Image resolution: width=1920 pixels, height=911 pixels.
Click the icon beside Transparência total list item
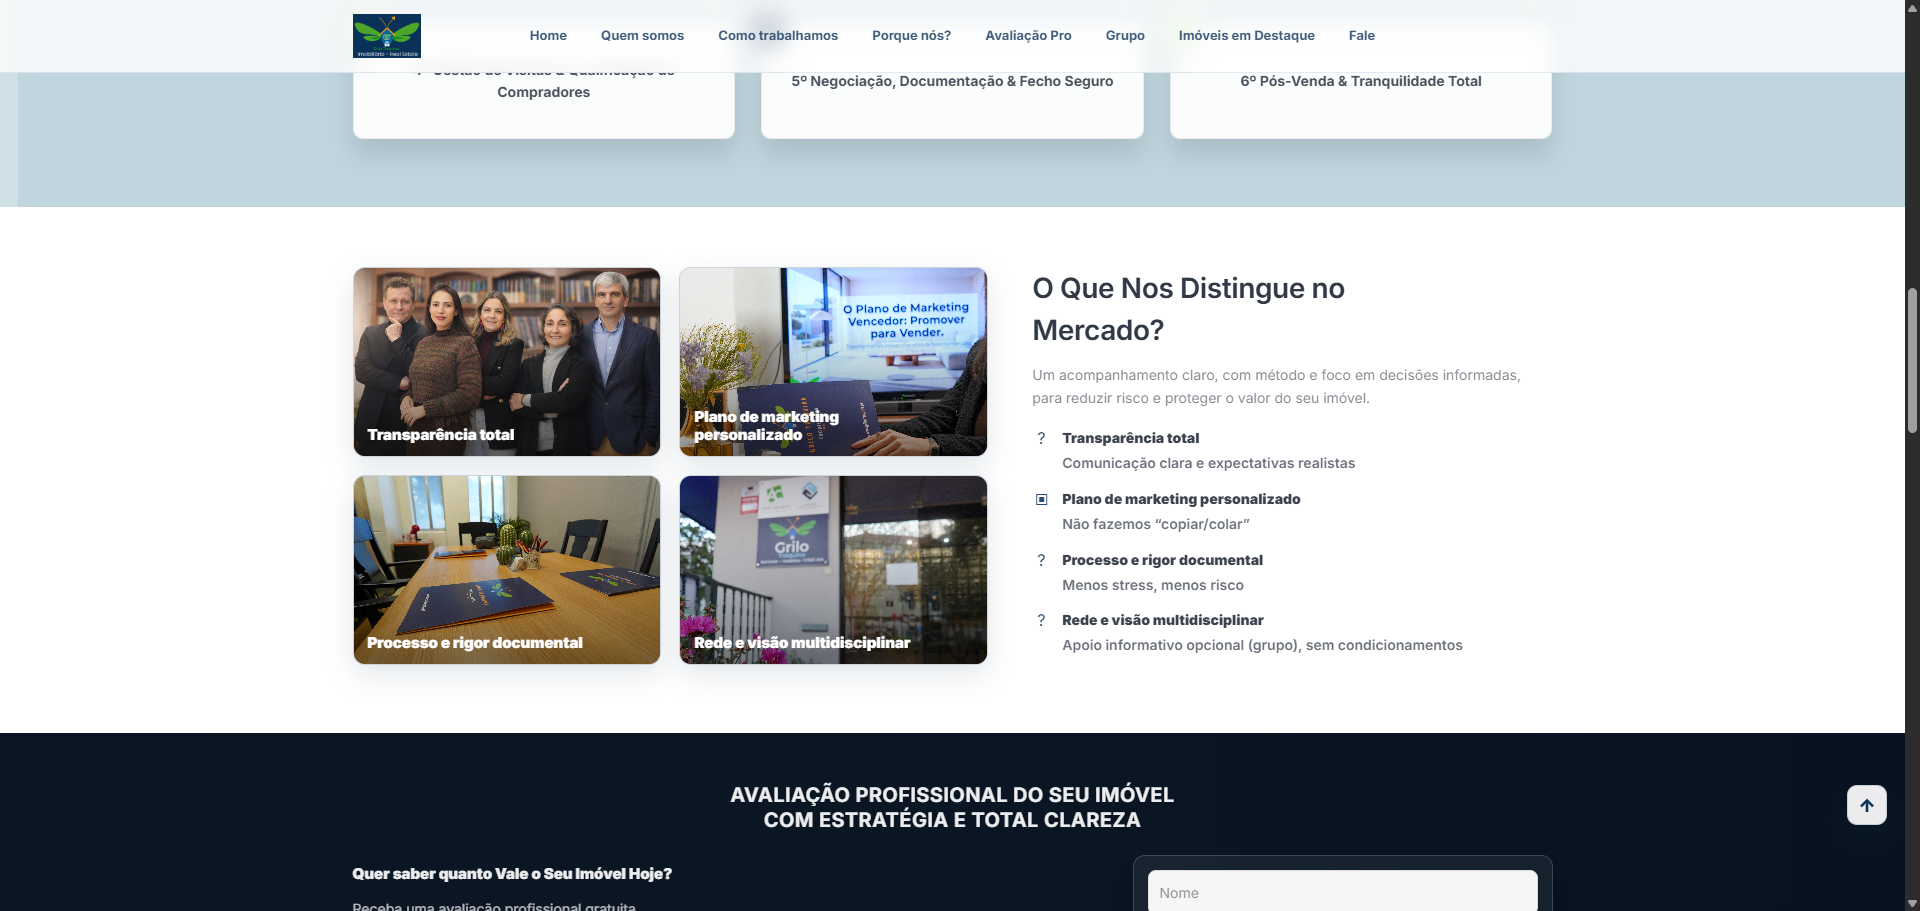pyautogui.click(x=1041, y=438)
